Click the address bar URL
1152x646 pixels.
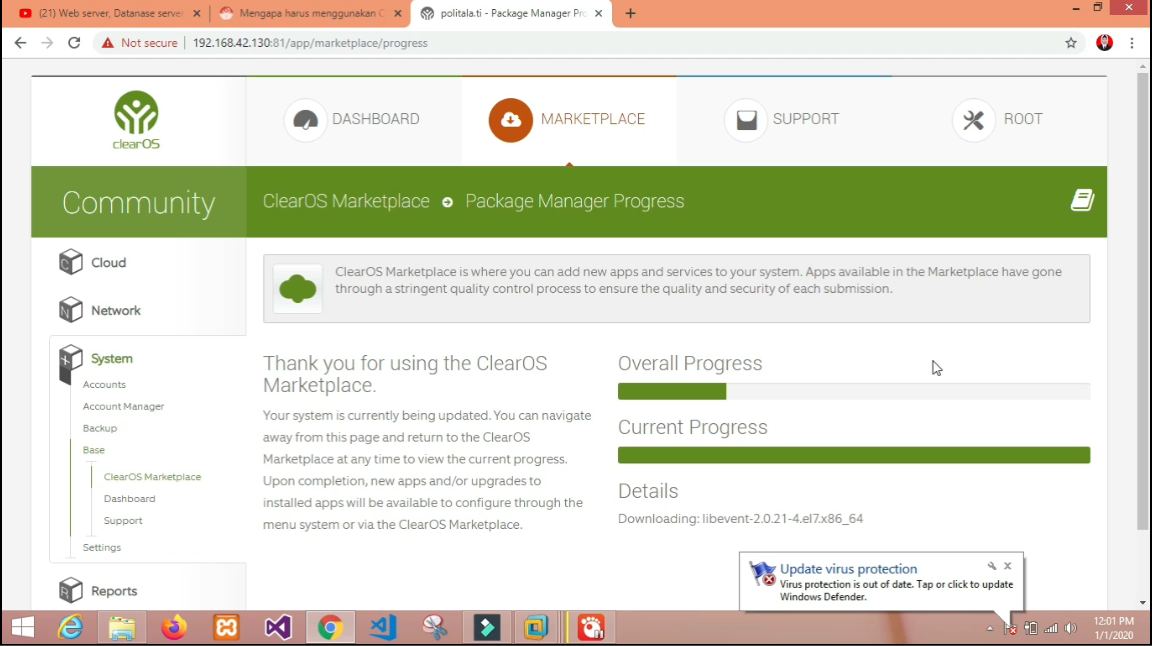[310, 43]
